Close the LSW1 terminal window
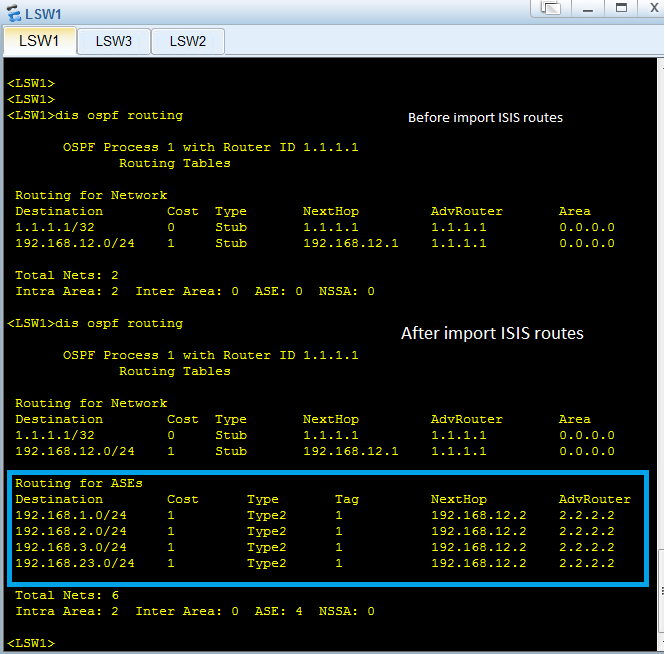 pos(654,8)
